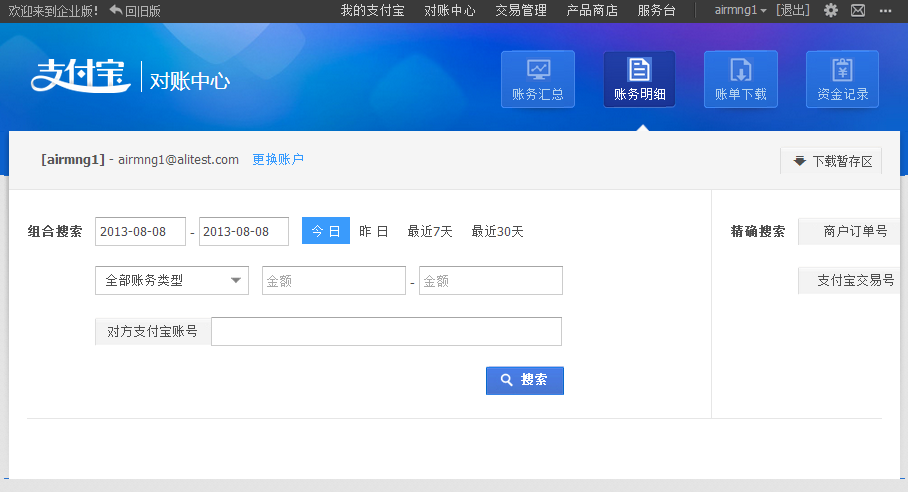Click the maximum 金额 amount field

click(x=490, y=281)
